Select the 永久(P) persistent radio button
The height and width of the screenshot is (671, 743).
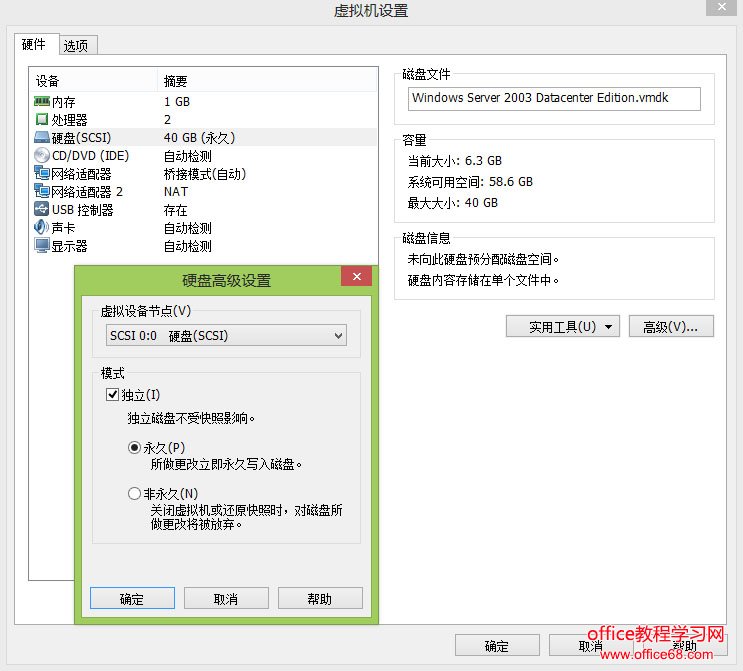click(135, 447)
